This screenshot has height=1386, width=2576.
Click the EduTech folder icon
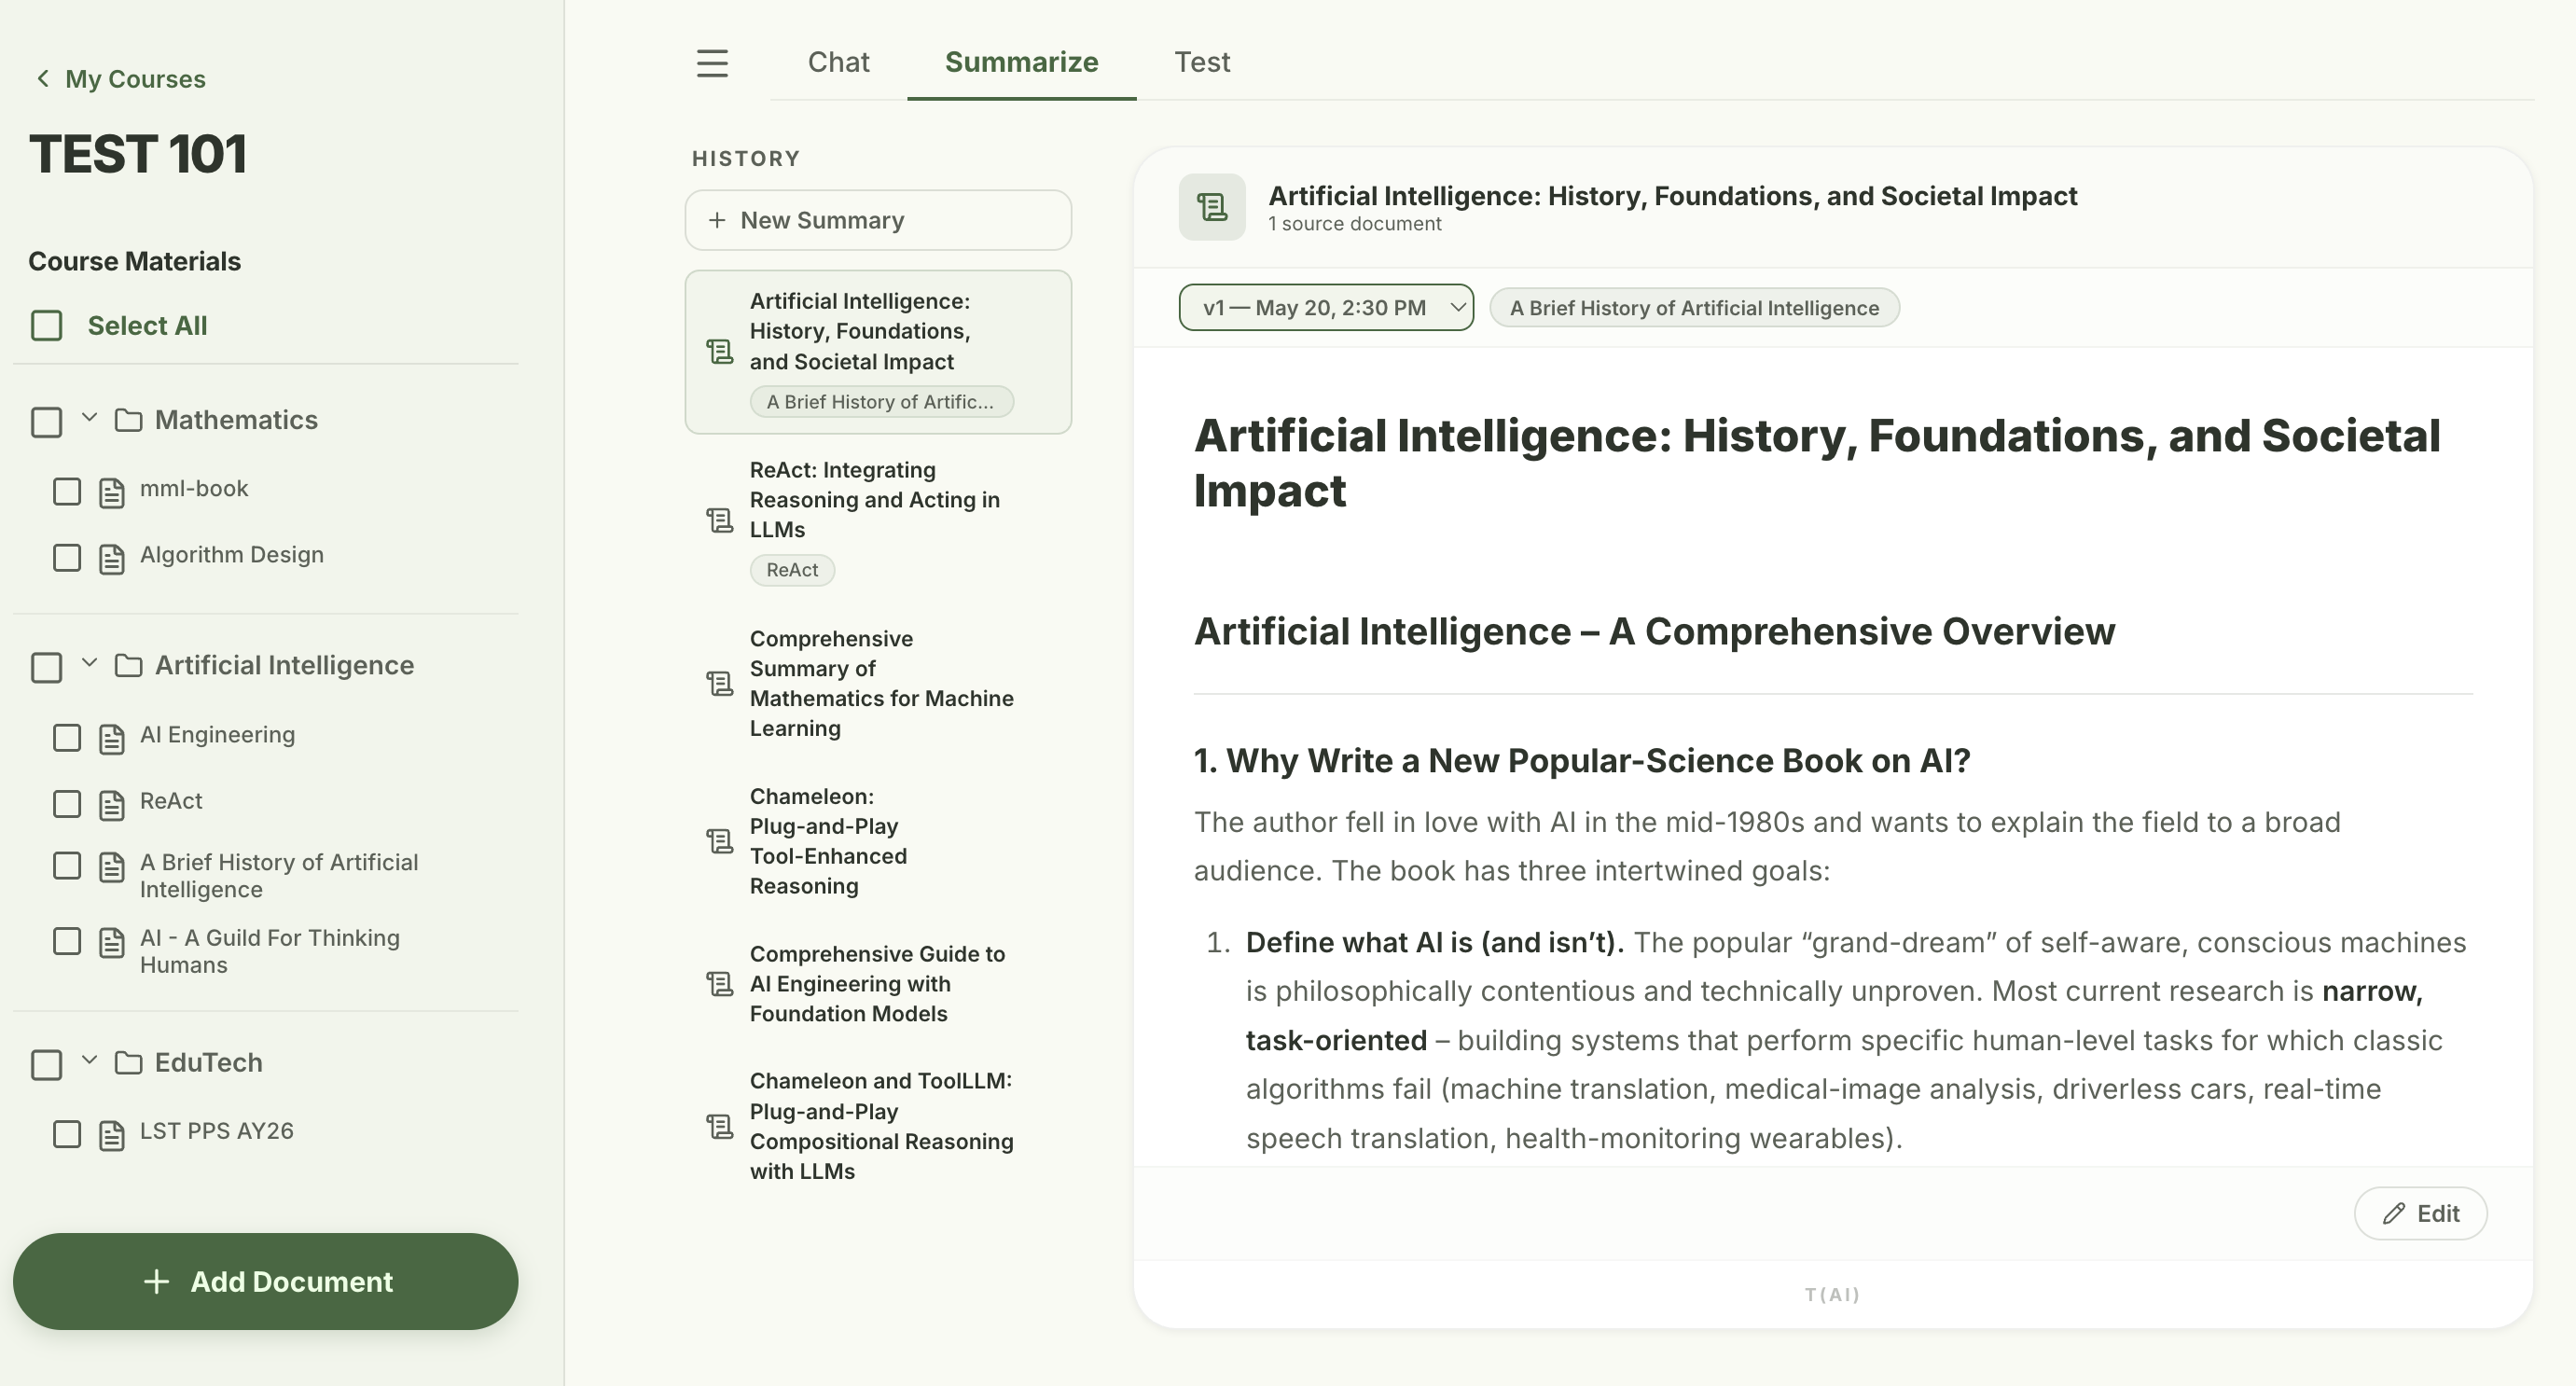coord(128,1062)
